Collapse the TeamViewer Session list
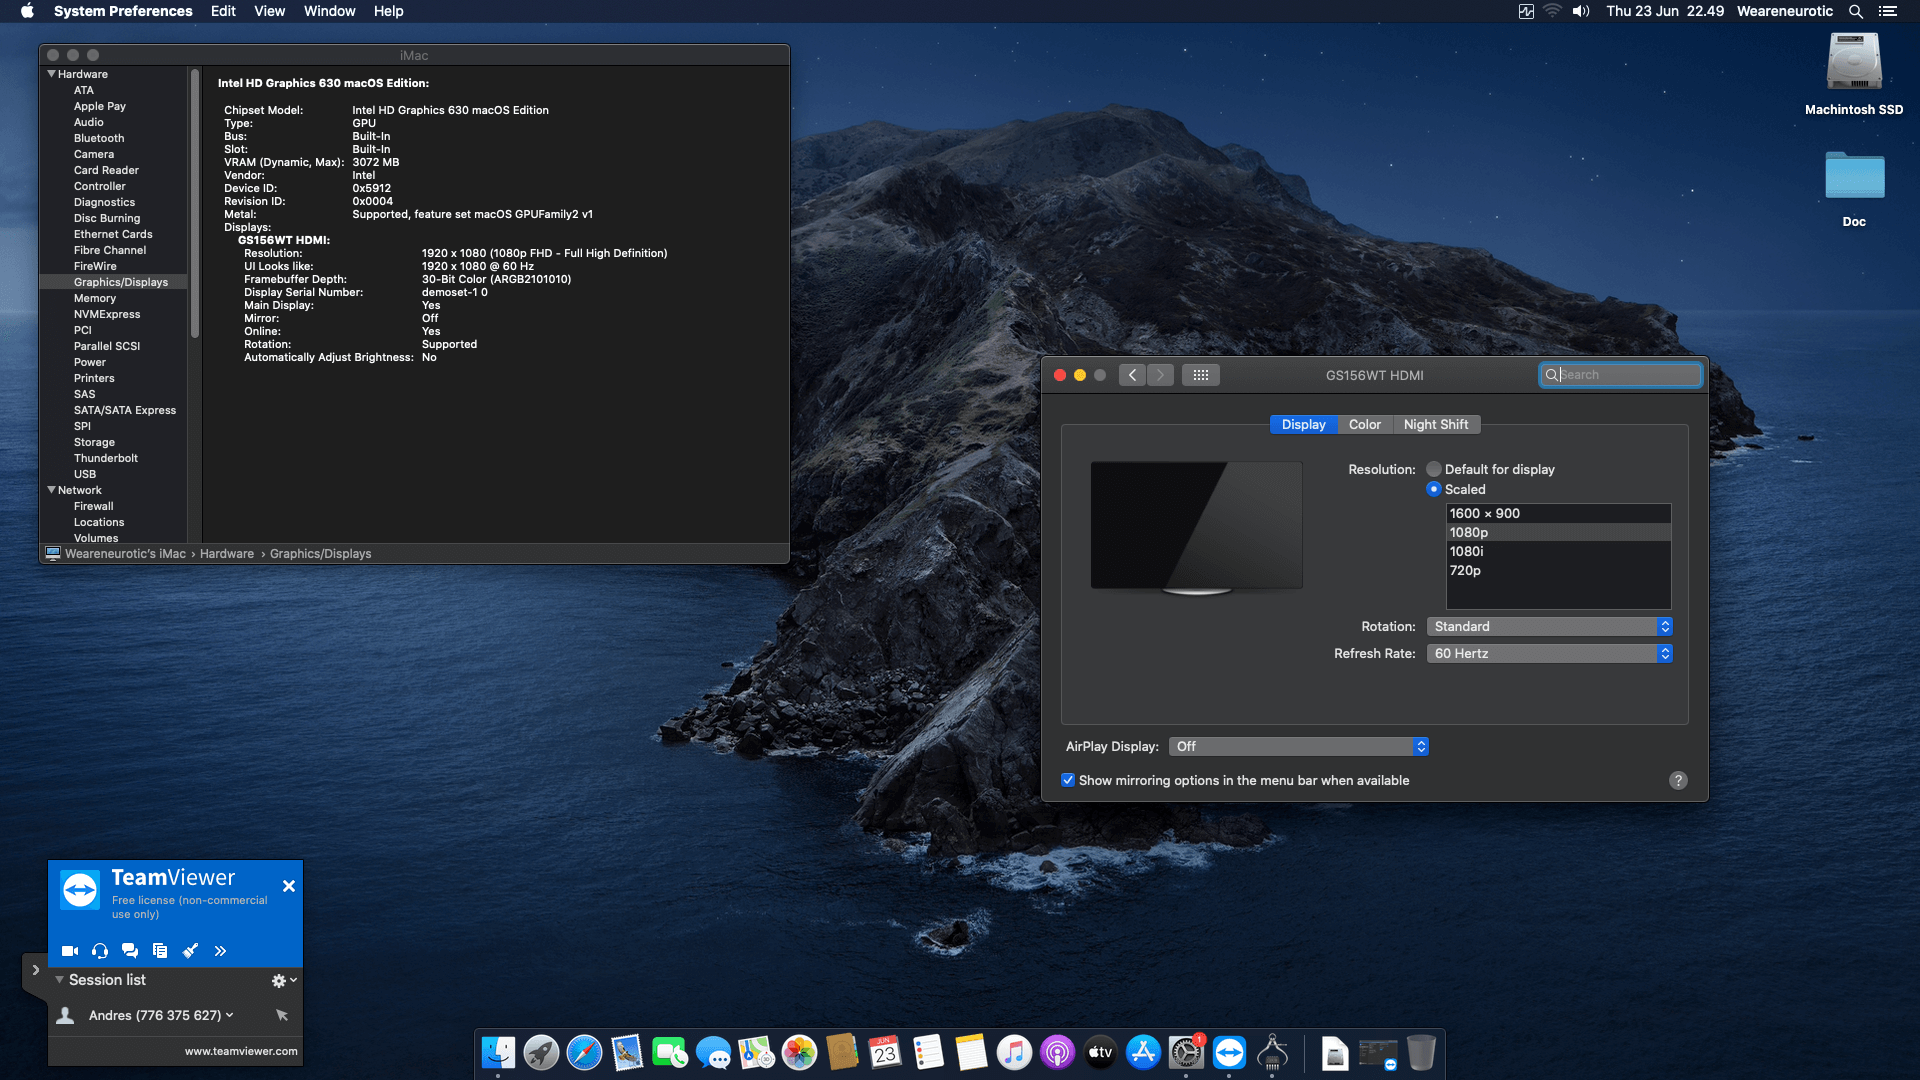The height and width of the screenshot is (1080, 1920). tap(60, 980)
